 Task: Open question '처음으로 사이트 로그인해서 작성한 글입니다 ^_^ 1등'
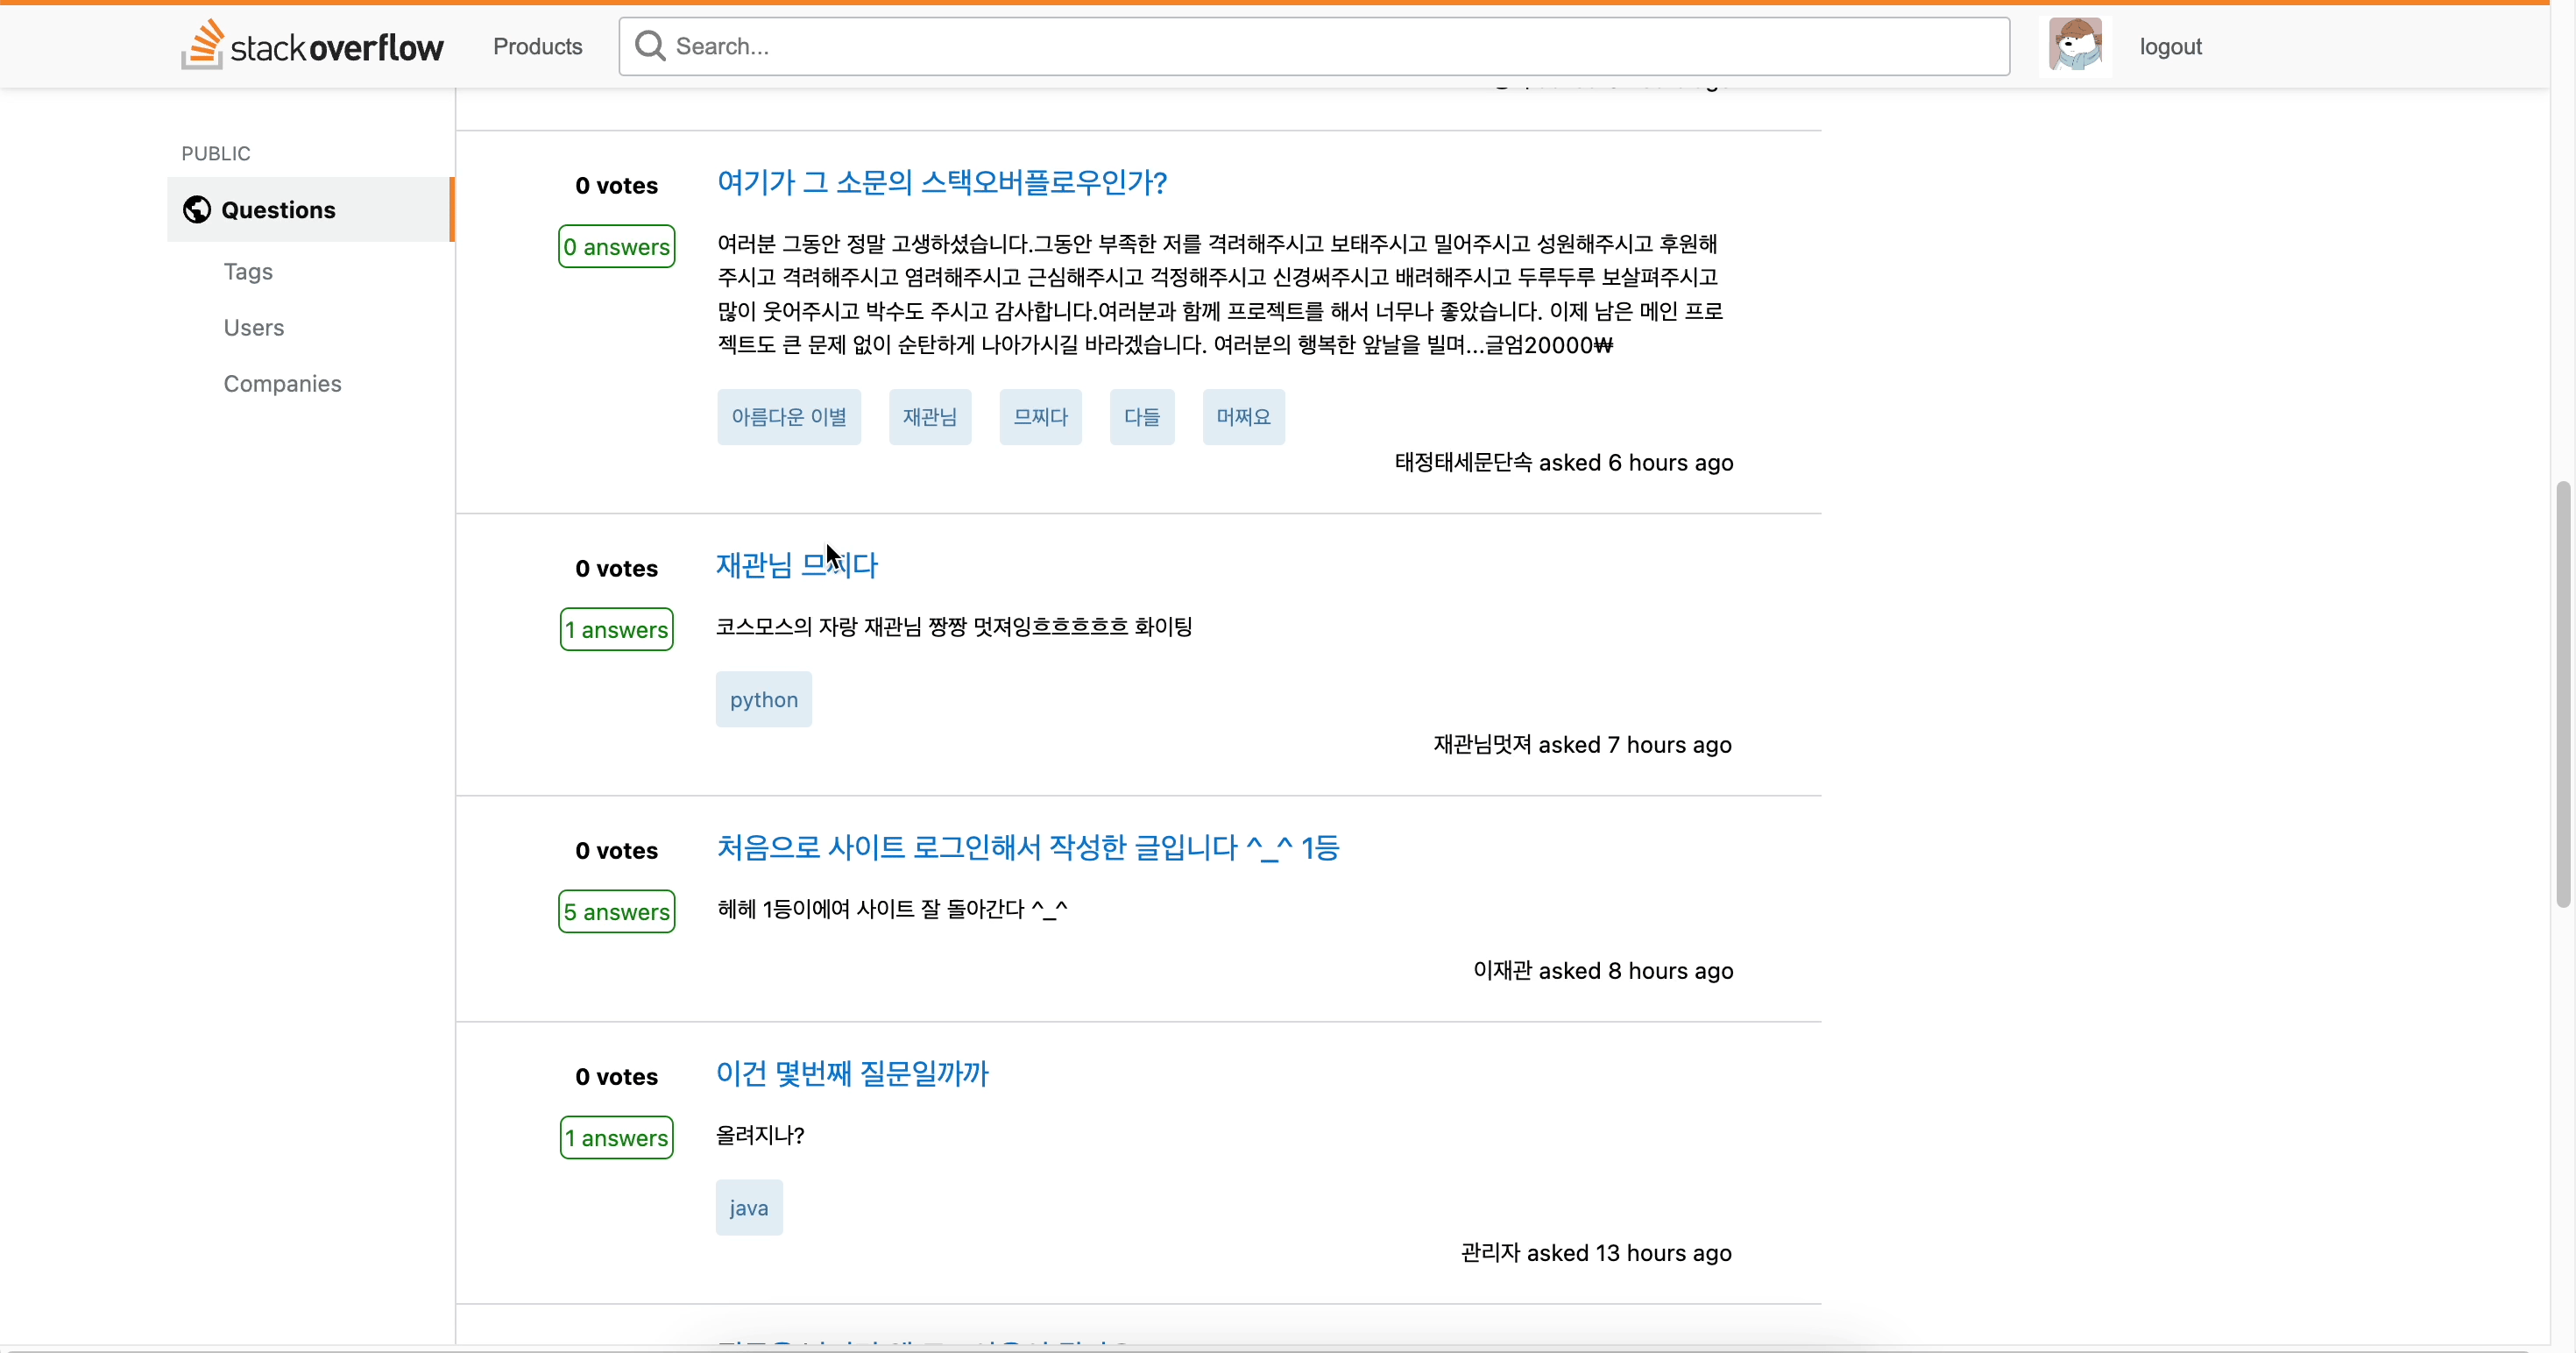click(x=1028, y=848)
